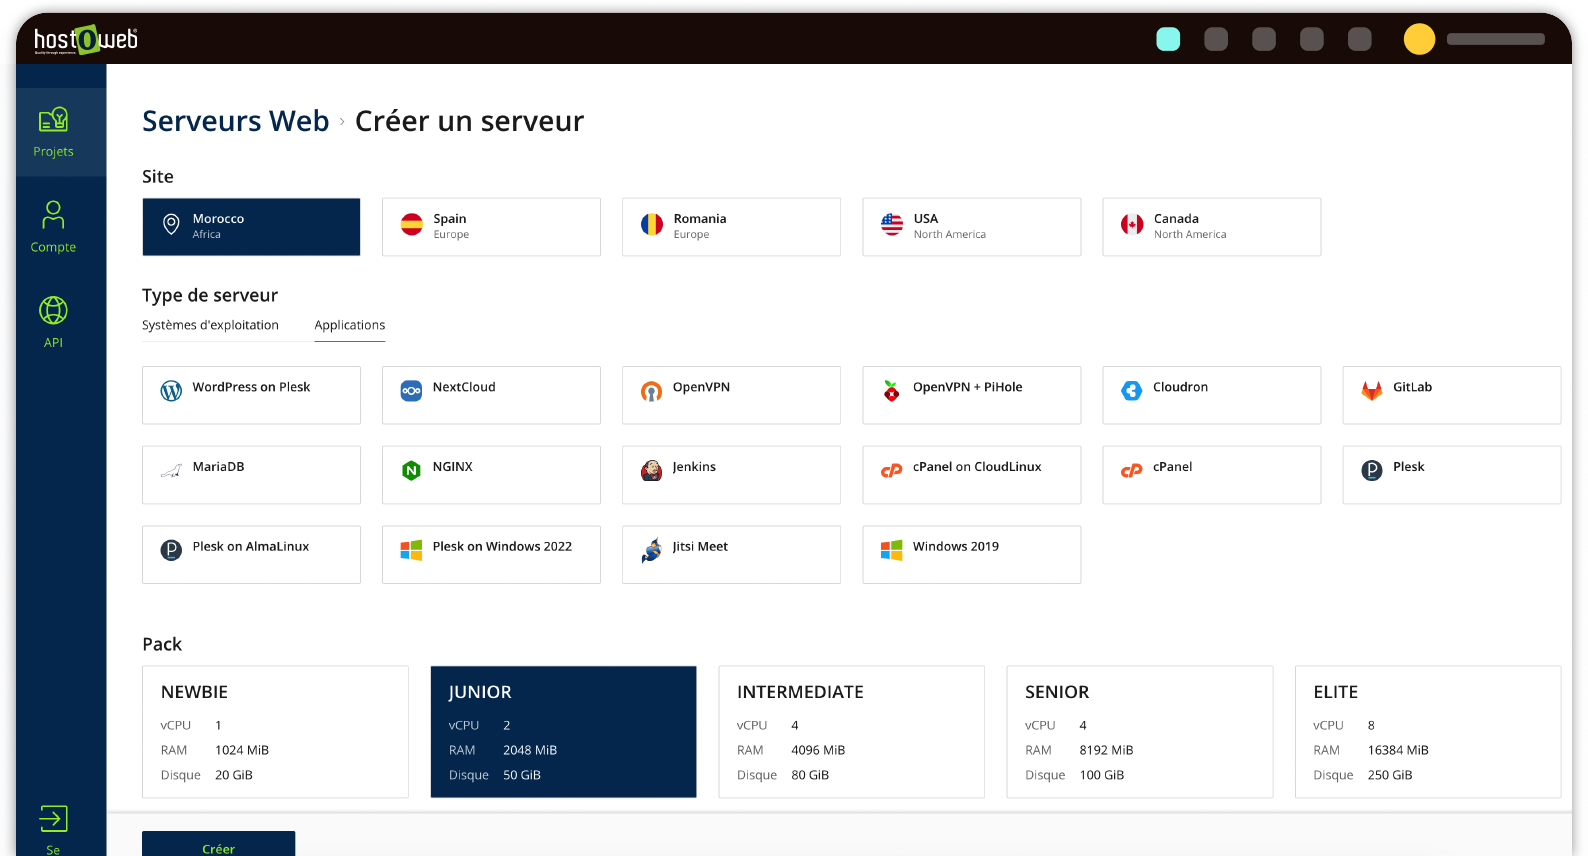Click the WordPress logo icon

[171, 391]
